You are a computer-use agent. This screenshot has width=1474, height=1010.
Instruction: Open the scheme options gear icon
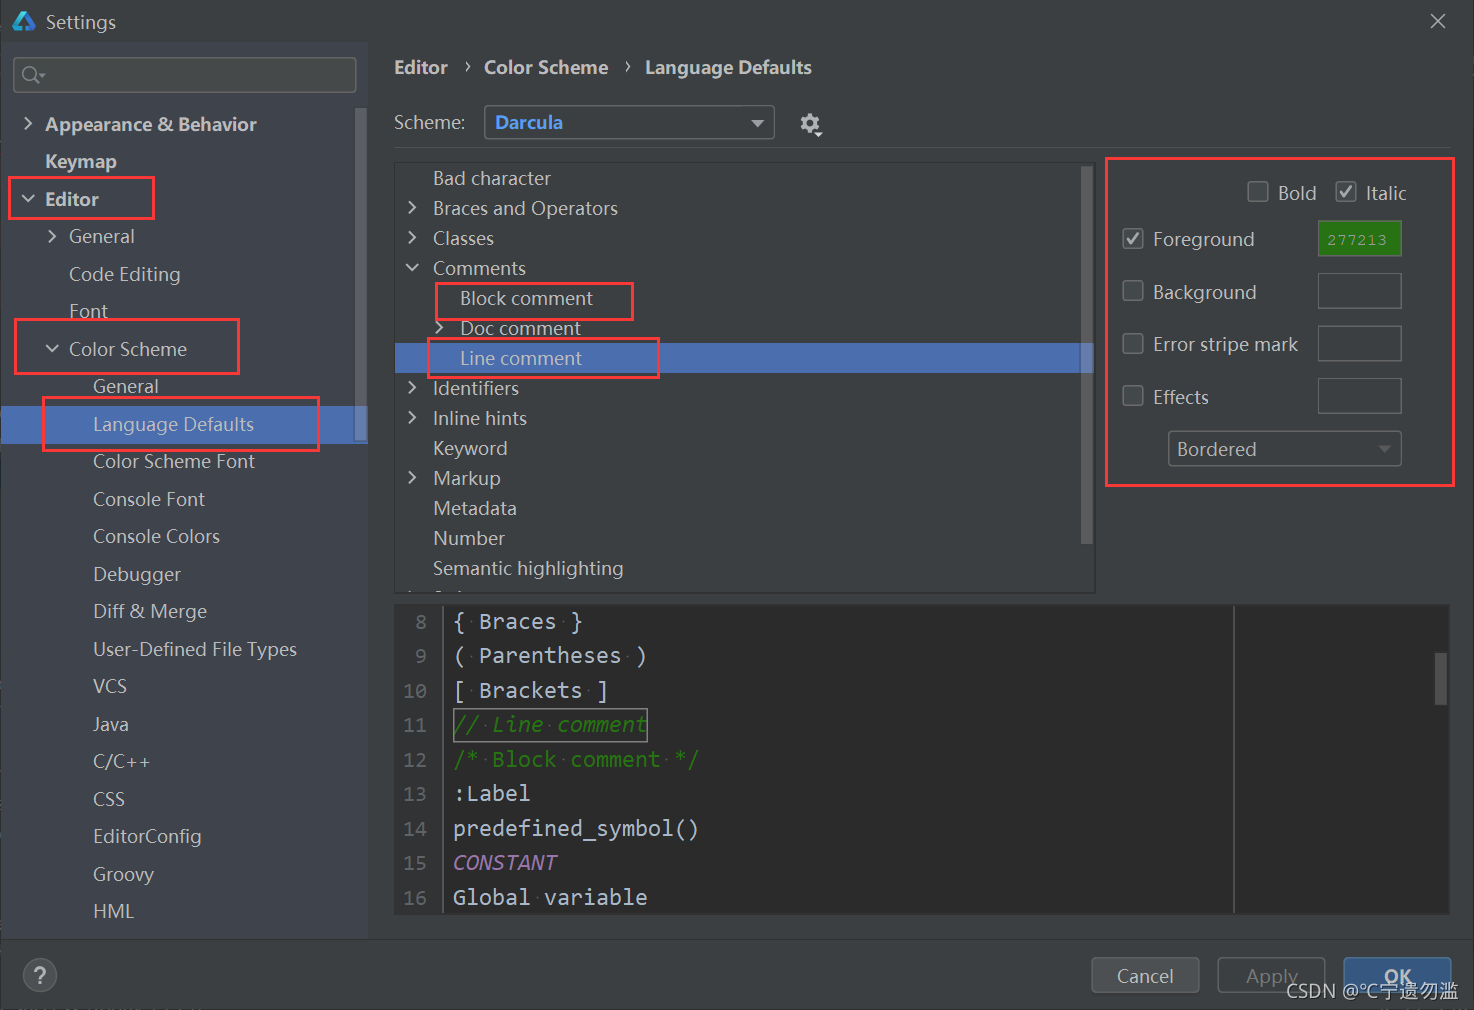810,123
